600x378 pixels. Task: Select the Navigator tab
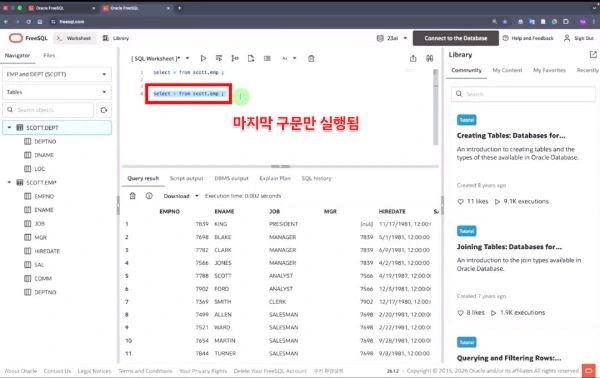coord(17,55)
